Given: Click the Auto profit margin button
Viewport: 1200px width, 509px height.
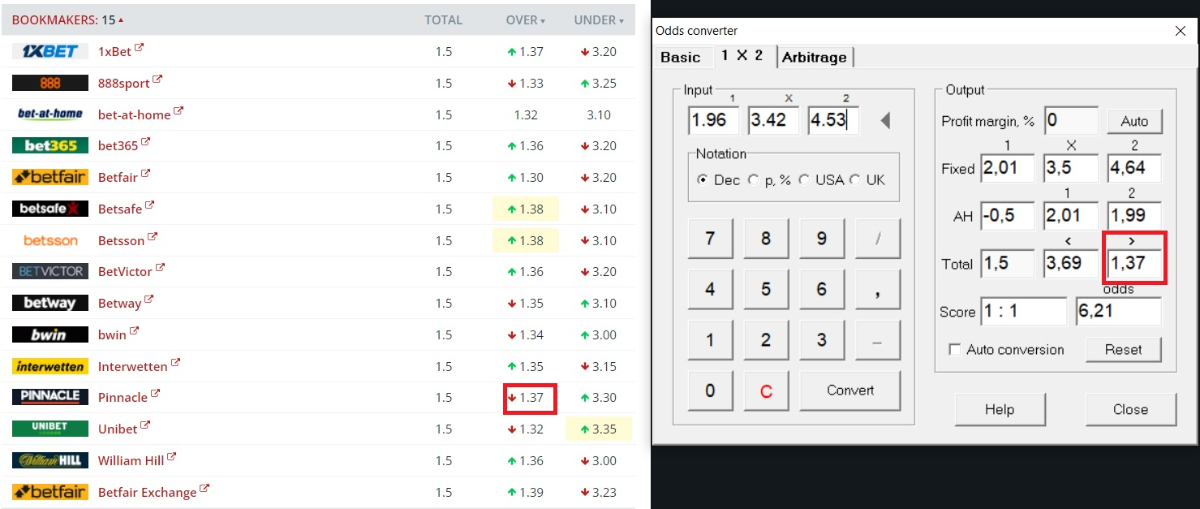Looking at the screenshot, I should tap(1134, 121).
